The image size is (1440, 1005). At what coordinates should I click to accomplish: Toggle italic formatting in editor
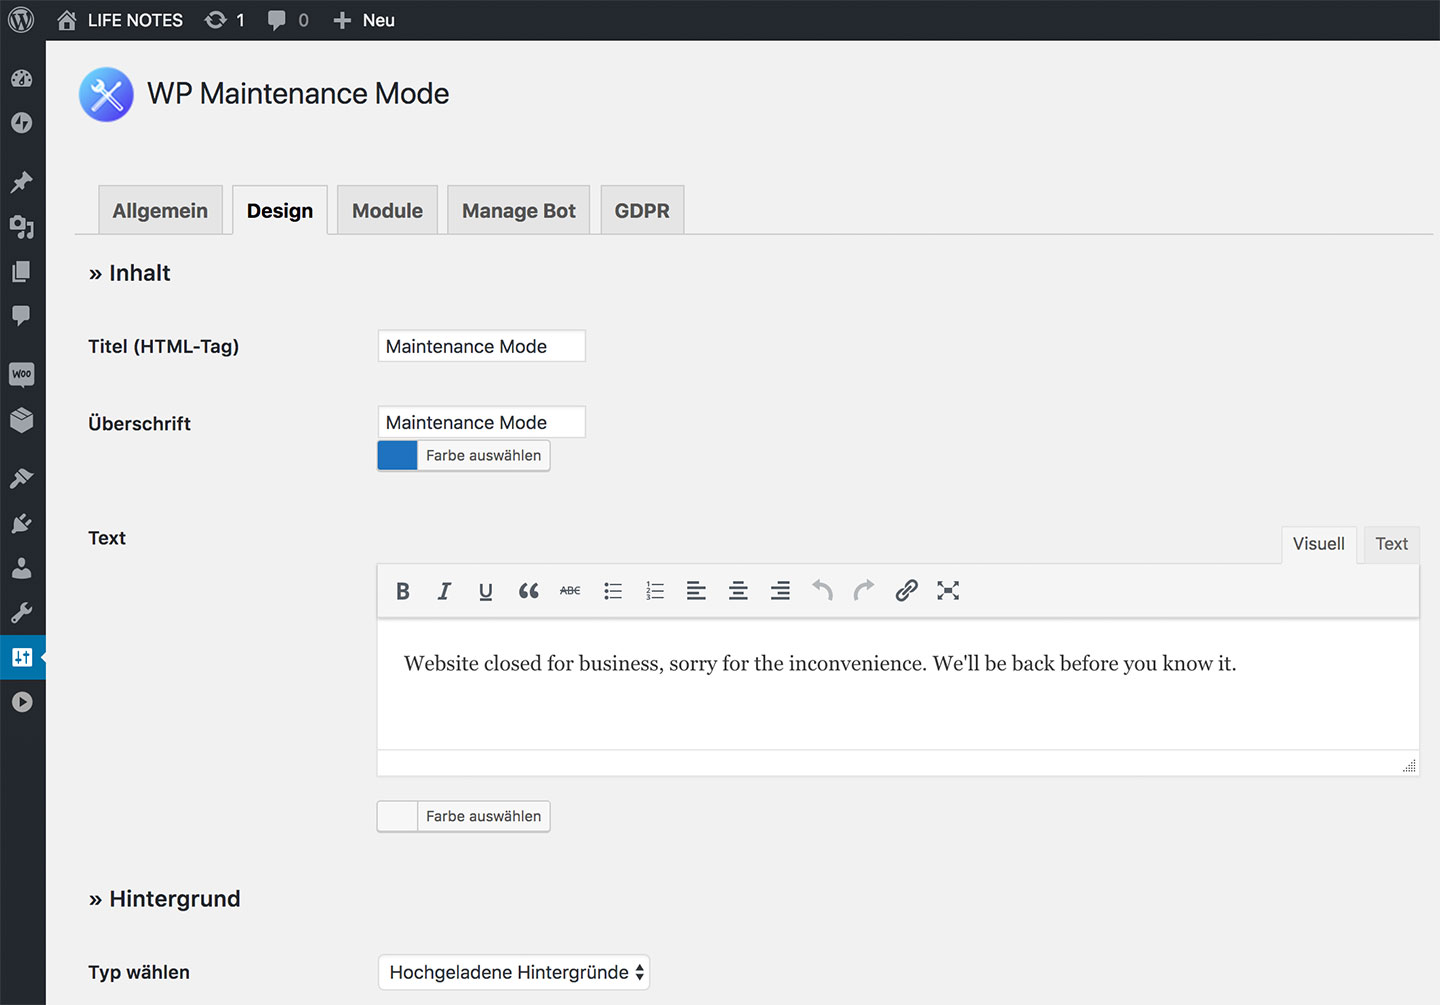coord(444,591)
